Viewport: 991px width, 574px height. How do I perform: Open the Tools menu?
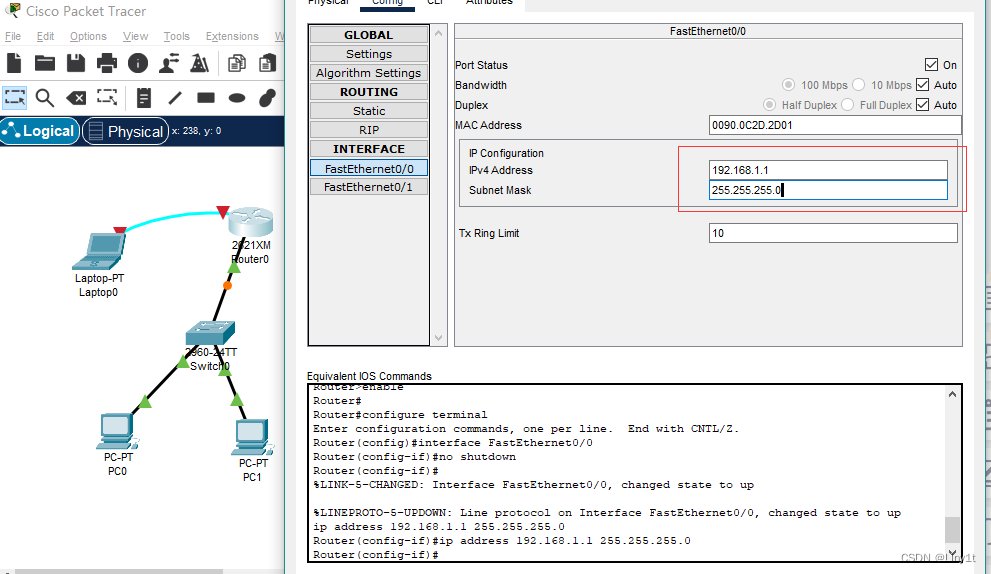point(176,36)
